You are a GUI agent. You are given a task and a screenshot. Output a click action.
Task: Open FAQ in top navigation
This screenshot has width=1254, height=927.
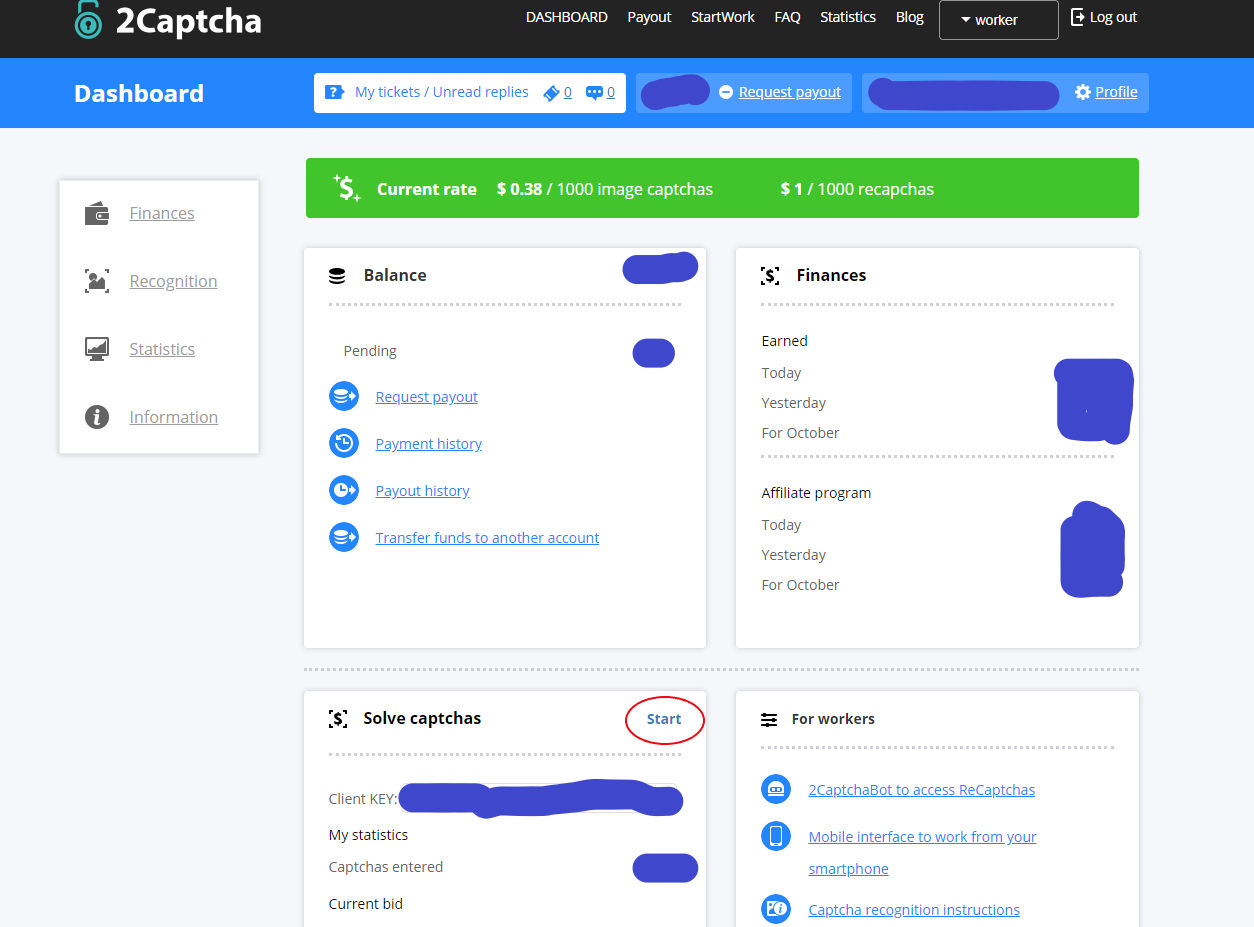(x=787, y=17)
